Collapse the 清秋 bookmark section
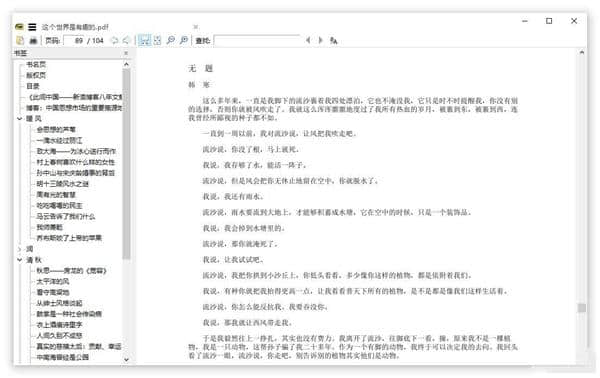 [x=20, y=260]
